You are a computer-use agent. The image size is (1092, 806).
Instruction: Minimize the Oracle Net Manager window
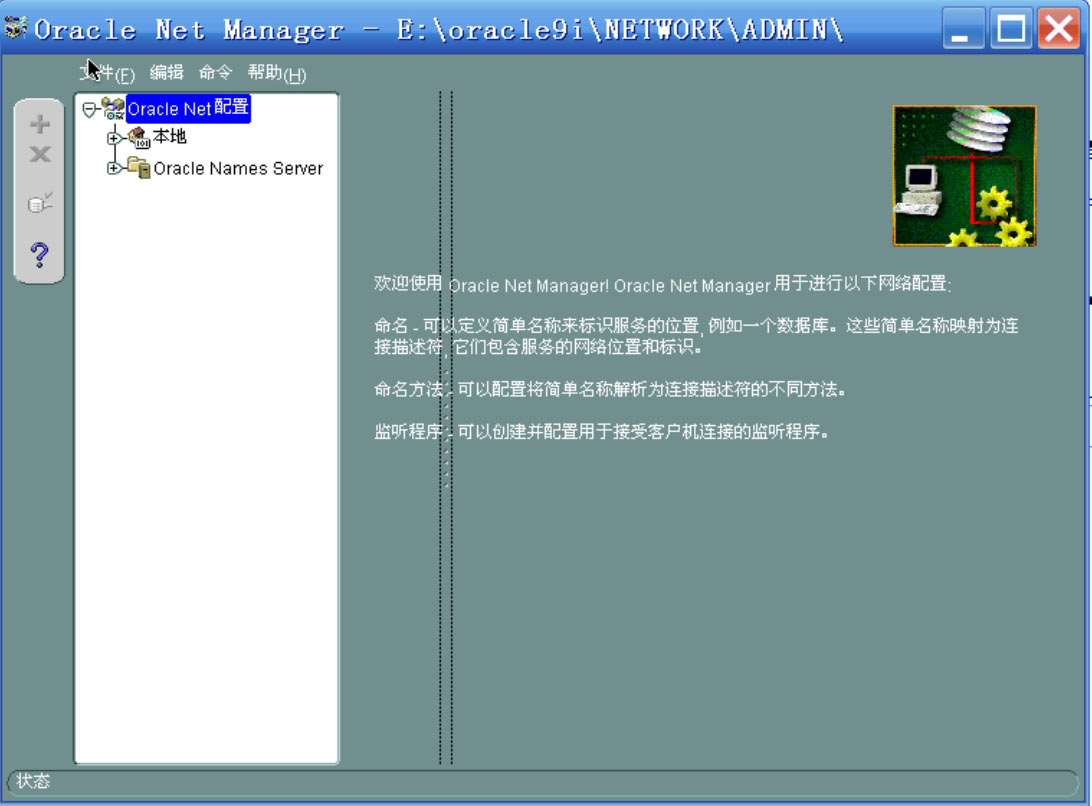963,28
